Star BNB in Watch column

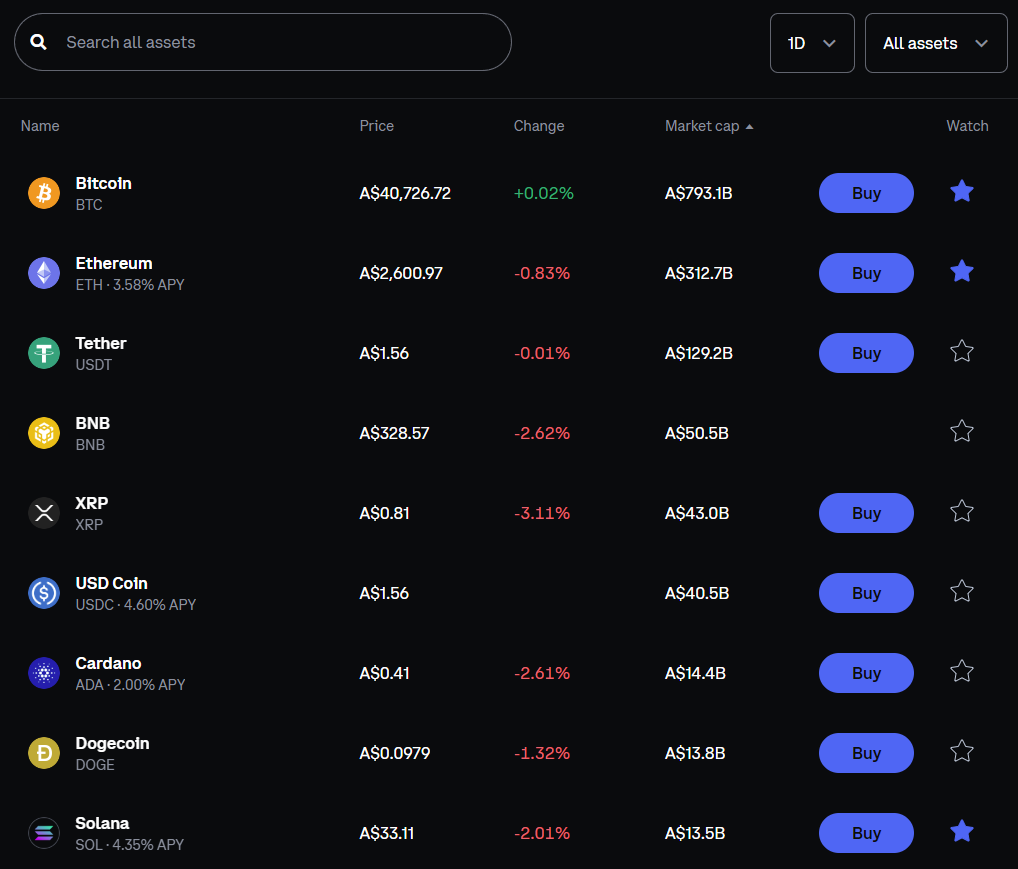pyautogui.click(x=962, y=431)
